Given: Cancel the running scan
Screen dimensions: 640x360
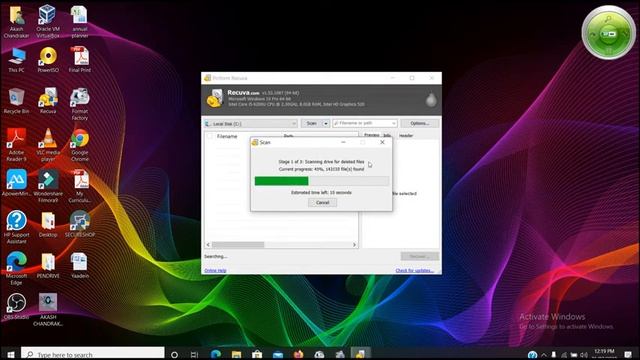Looking at the screenshot, I should tap(322, 202).
